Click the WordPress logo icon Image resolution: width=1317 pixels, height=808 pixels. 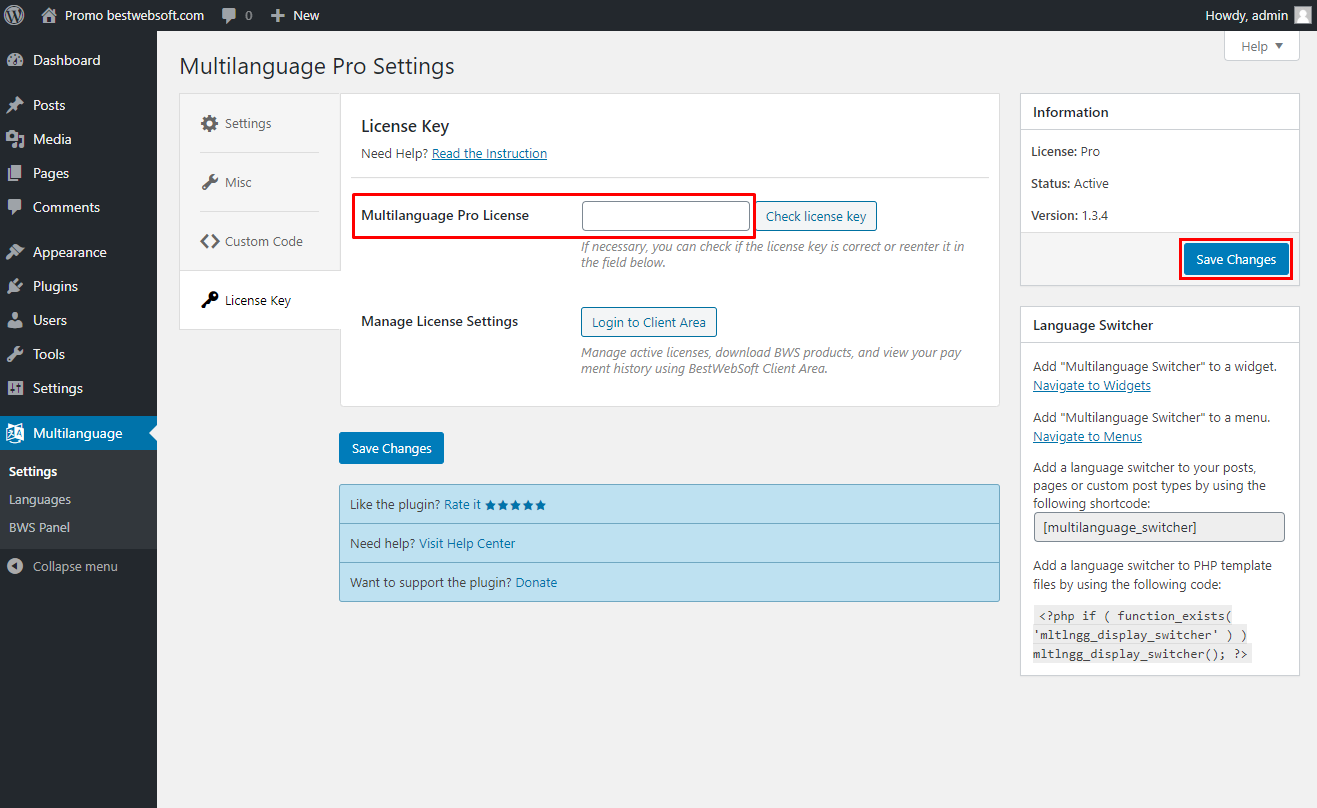[15, 15]
